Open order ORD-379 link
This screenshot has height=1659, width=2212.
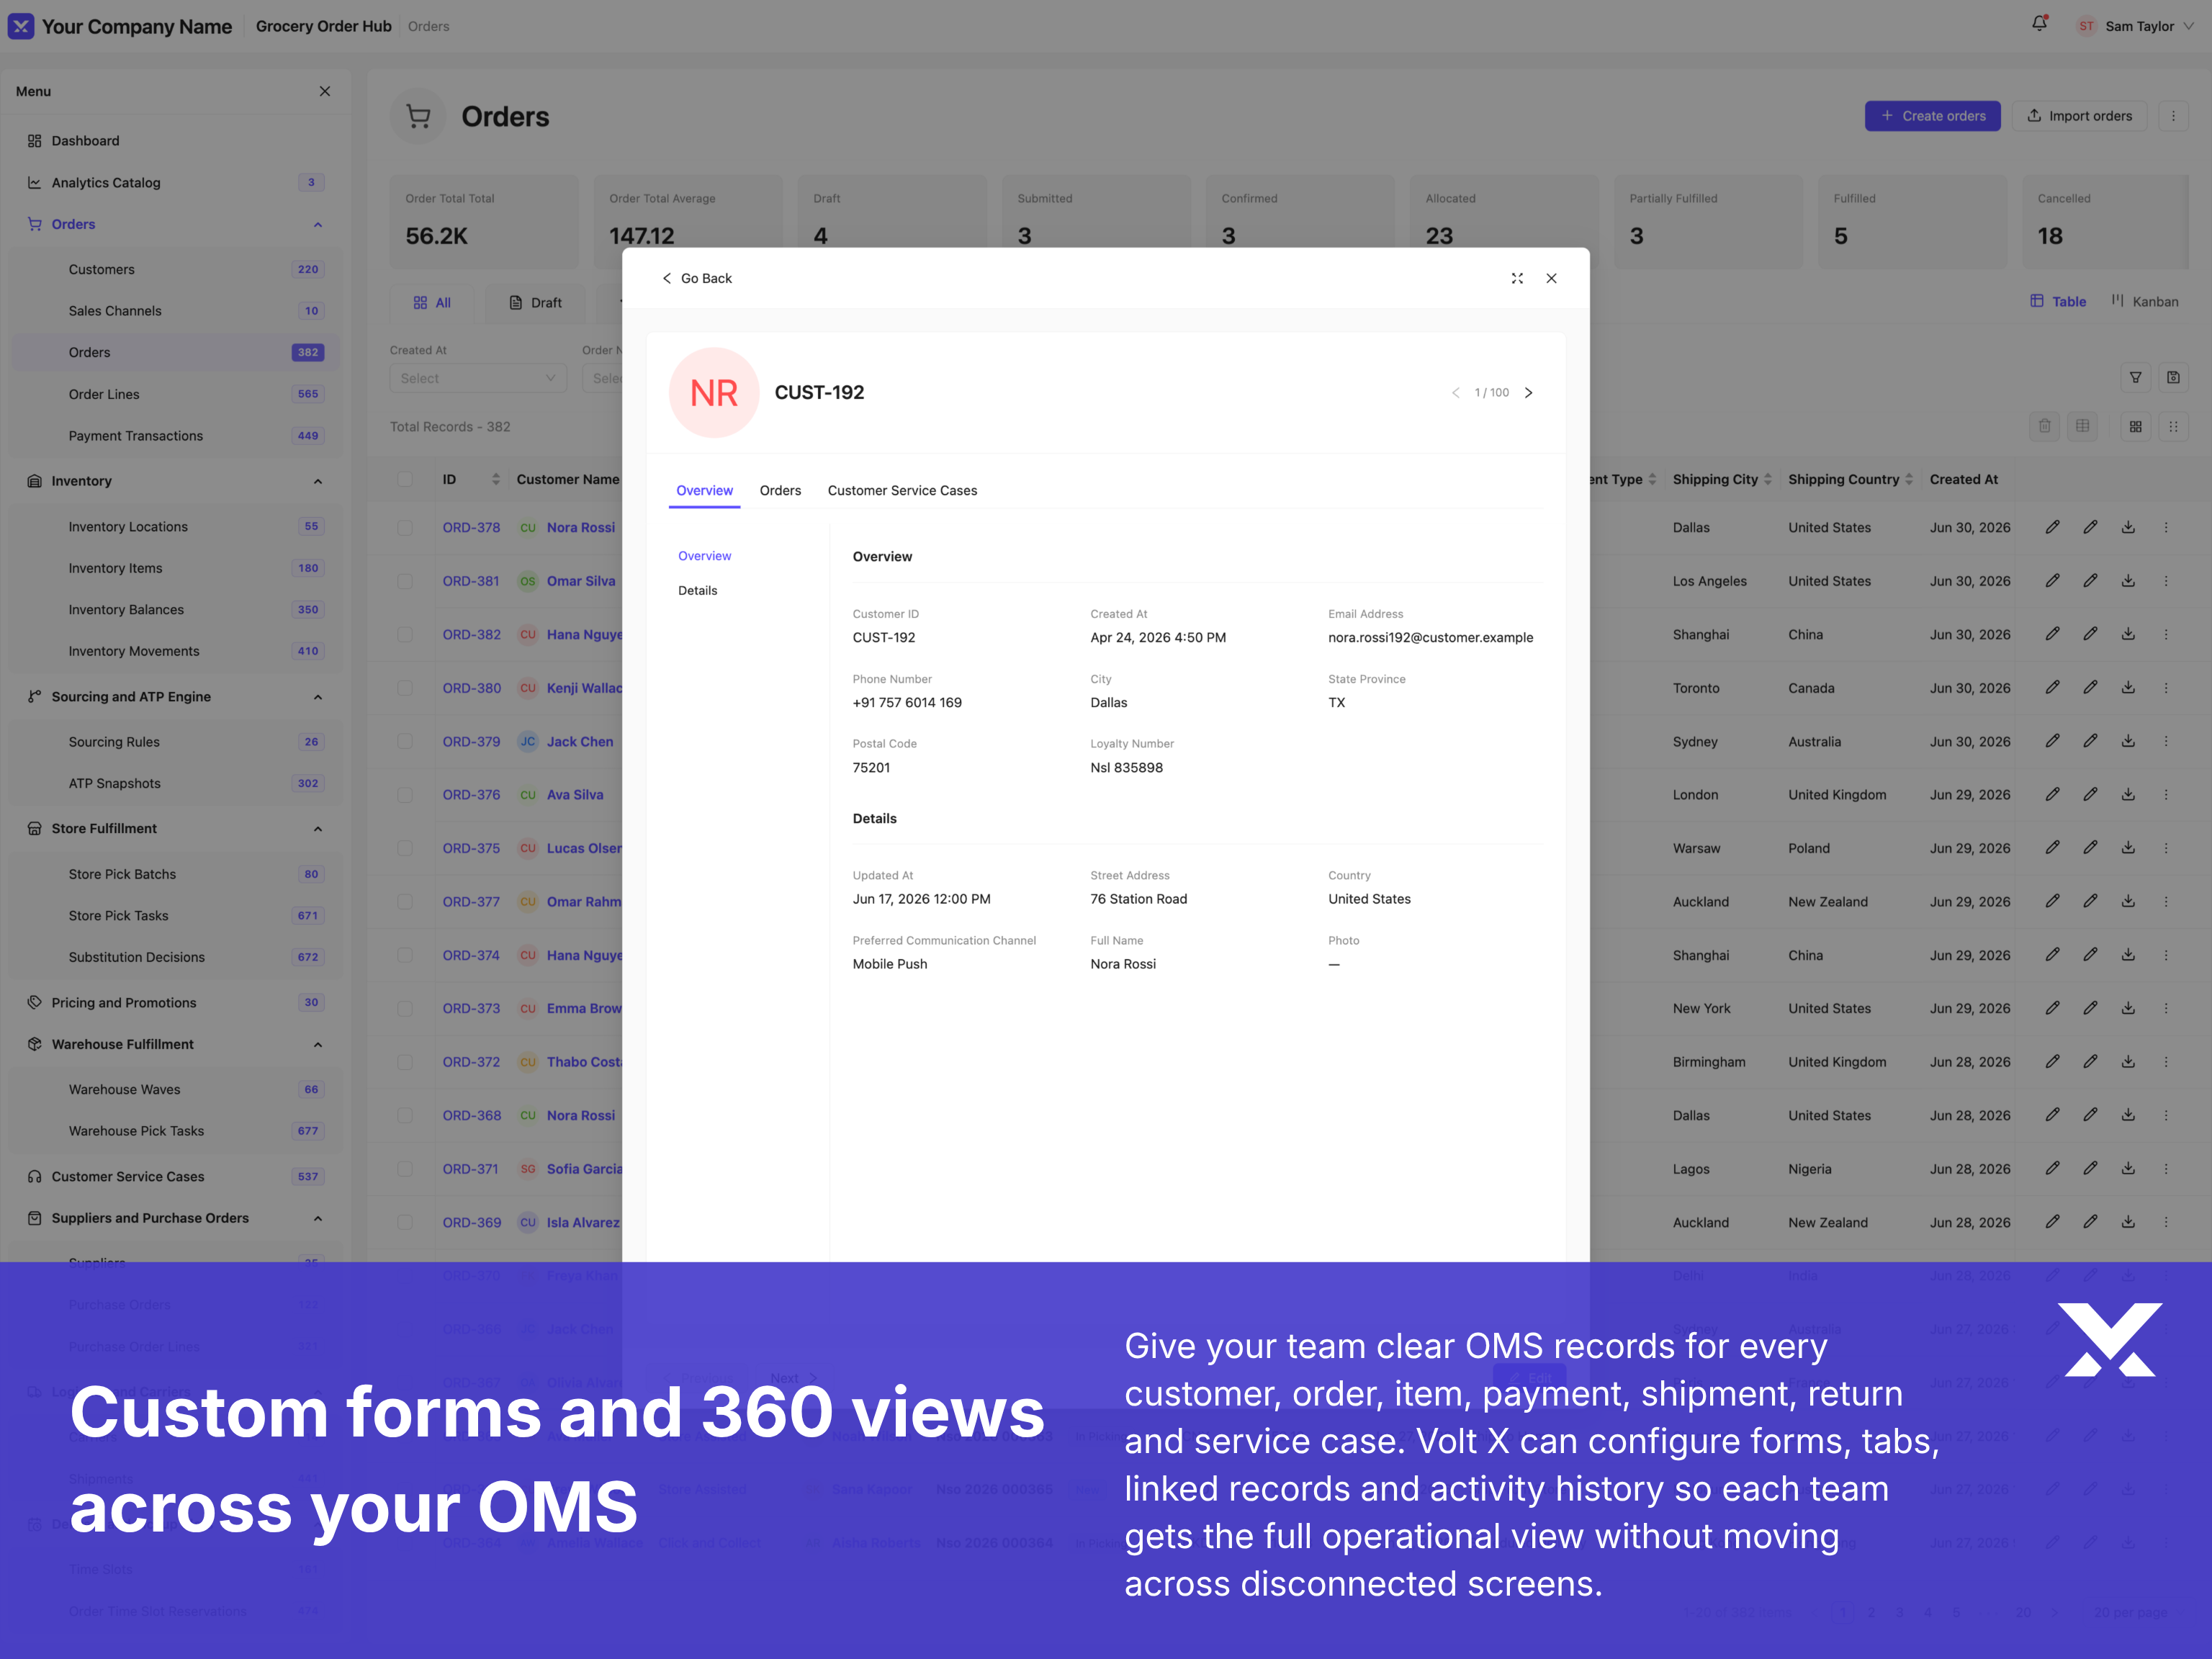(471, 741)
